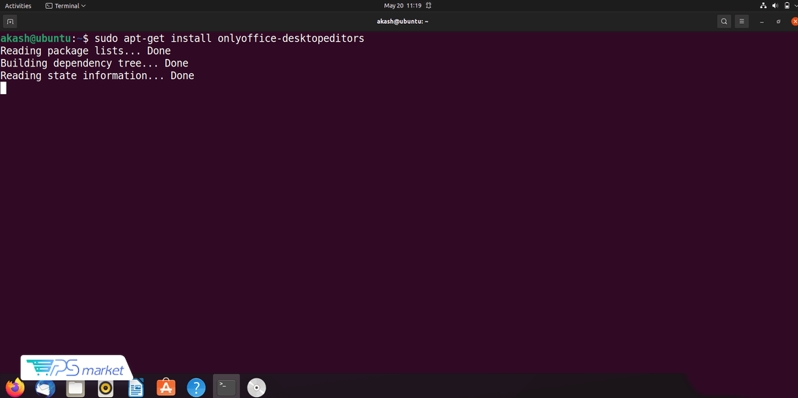This screenshot has width=798, height=398.
Task: Open a new terminal tab
Action: click(x=10, y=21)
